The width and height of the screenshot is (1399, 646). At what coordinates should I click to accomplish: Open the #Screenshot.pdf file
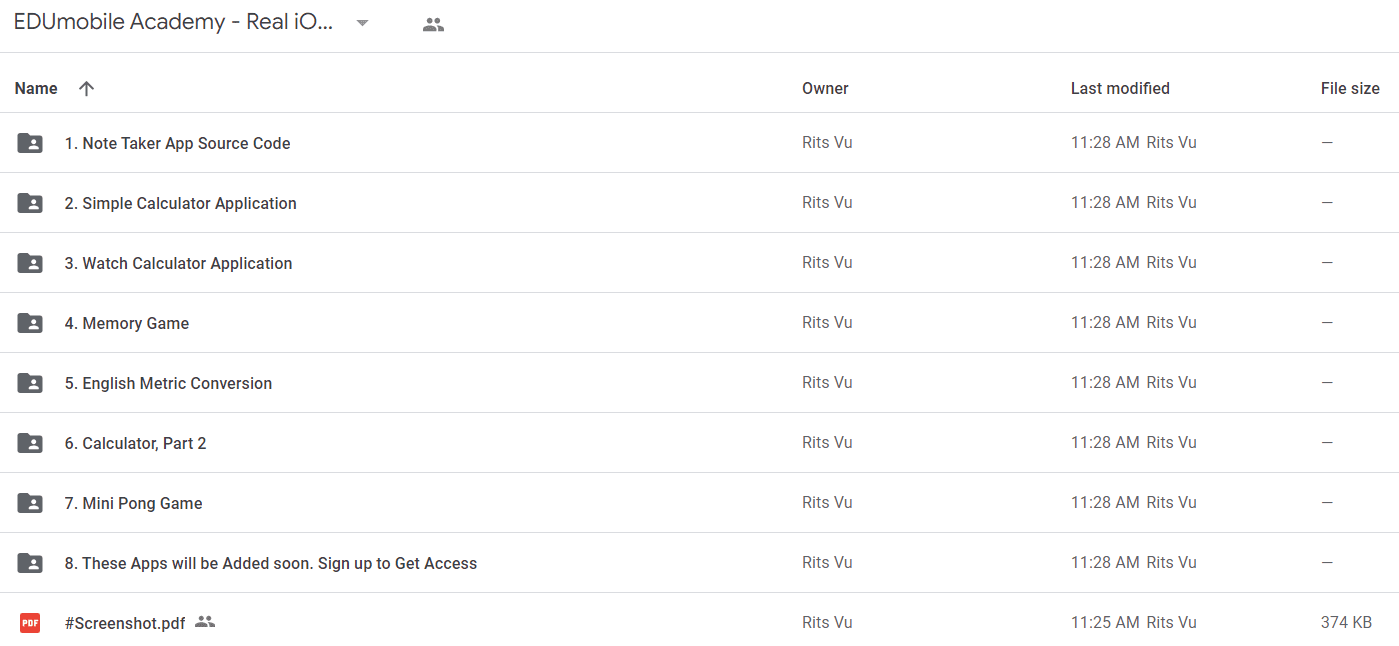(x=125, y=623)
